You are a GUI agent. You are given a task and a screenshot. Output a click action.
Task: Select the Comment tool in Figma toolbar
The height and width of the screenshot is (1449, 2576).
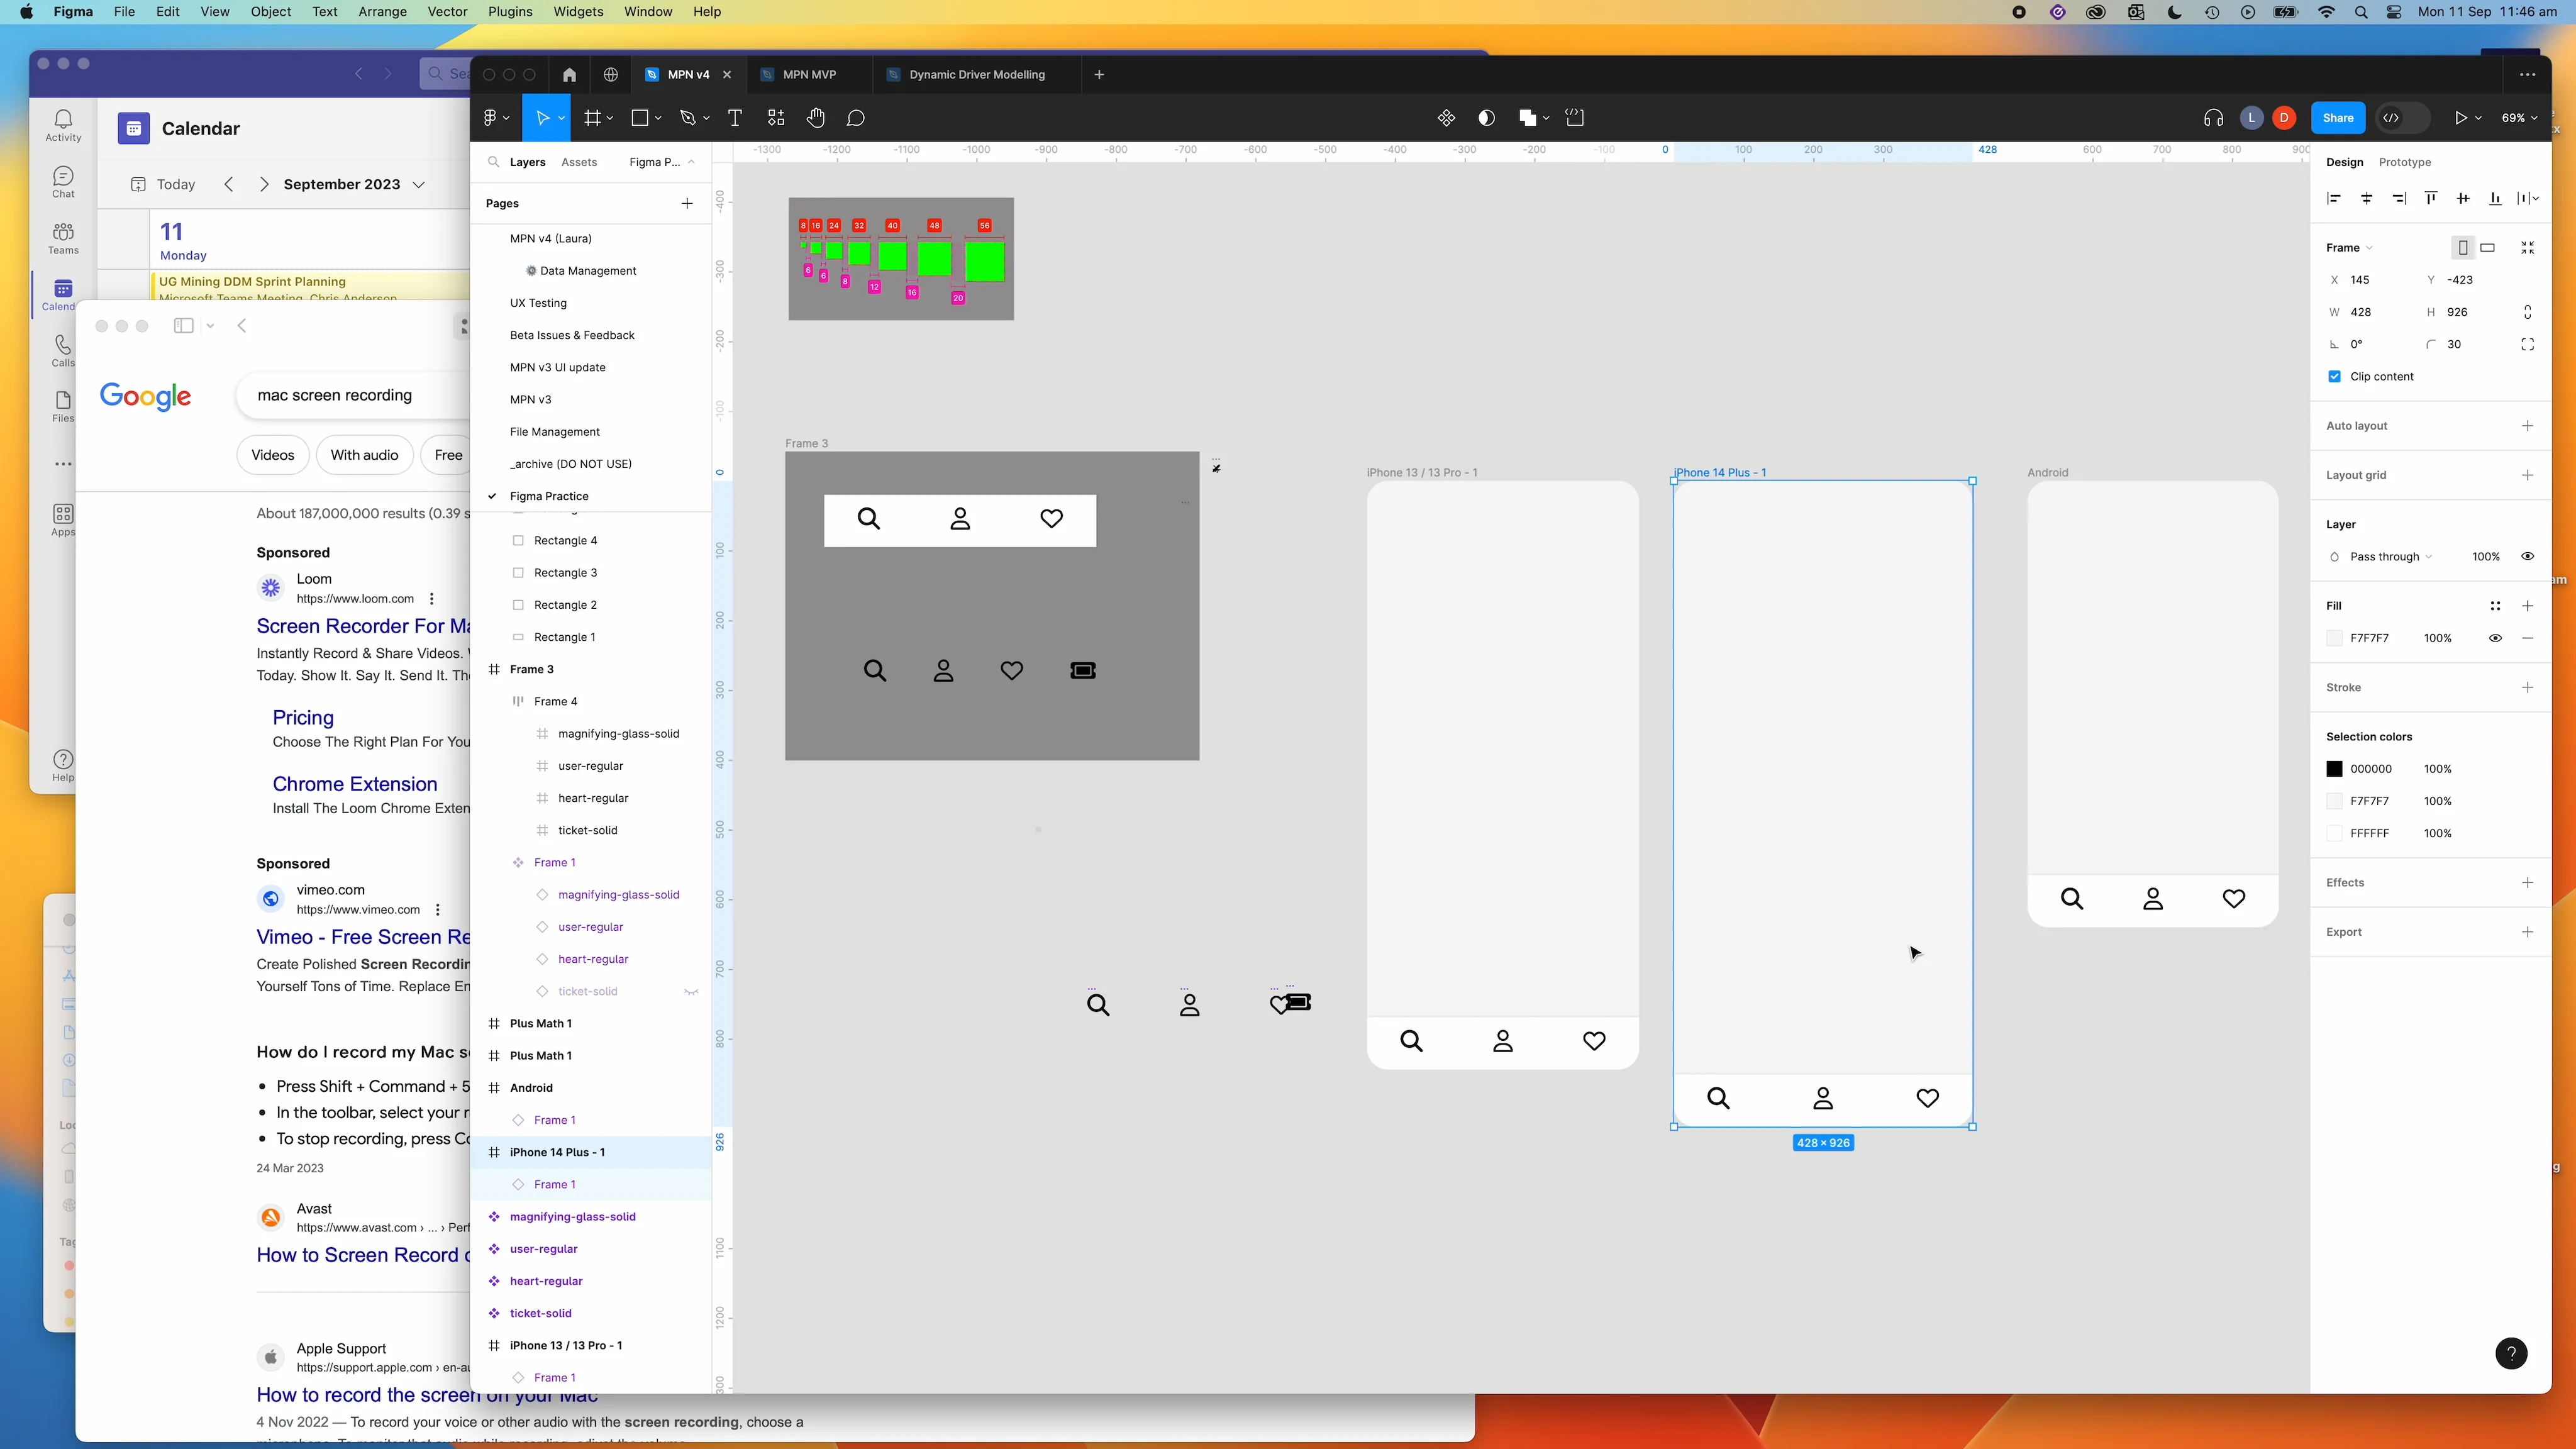coord(855,118)
